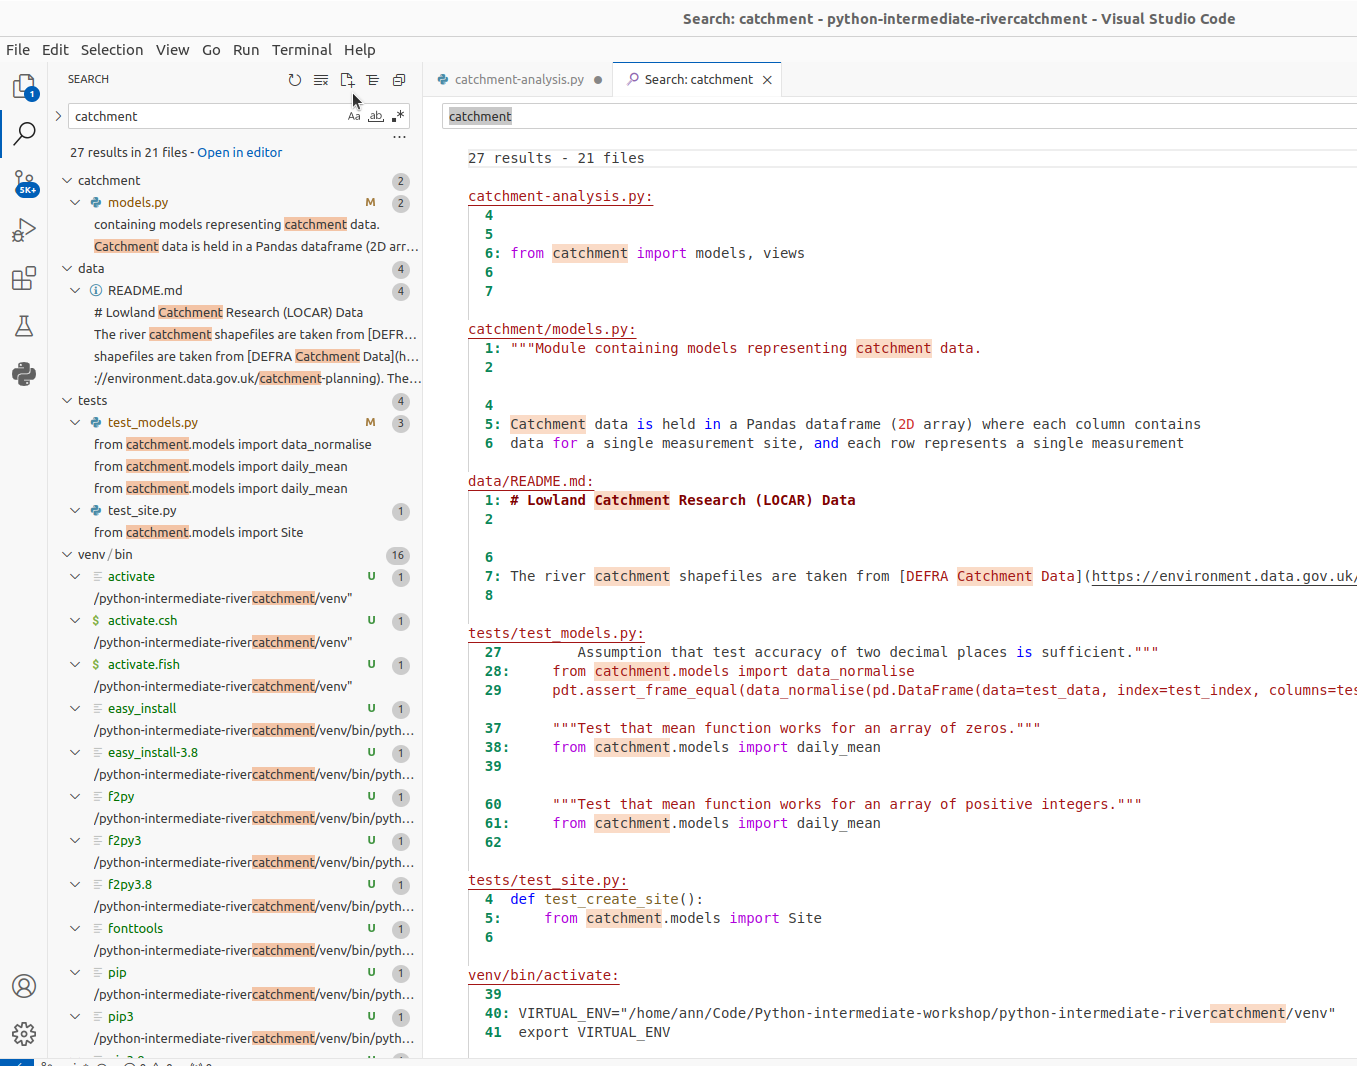Click the search editor query field
The height and width of the screenshot is (1066, 1357).
tap(899, 116)
